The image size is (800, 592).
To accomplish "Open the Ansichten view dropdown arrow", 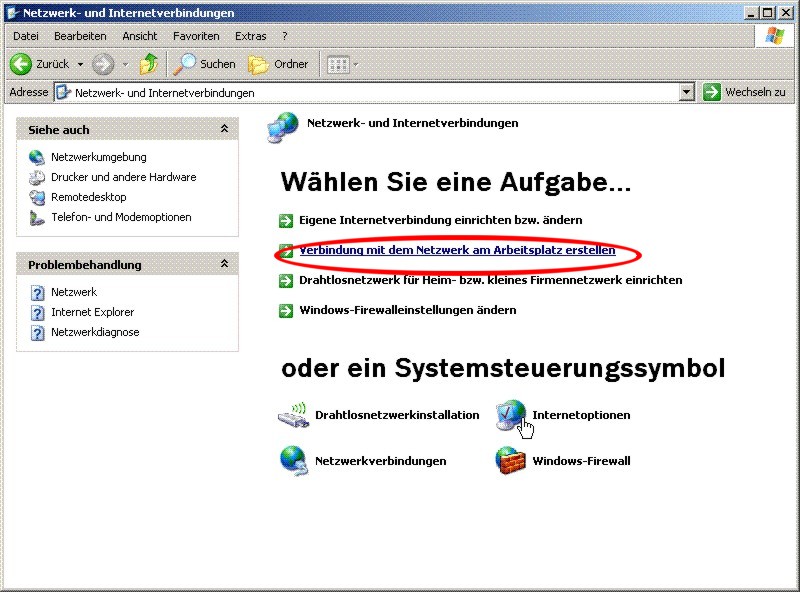I will tap(356, 64).
